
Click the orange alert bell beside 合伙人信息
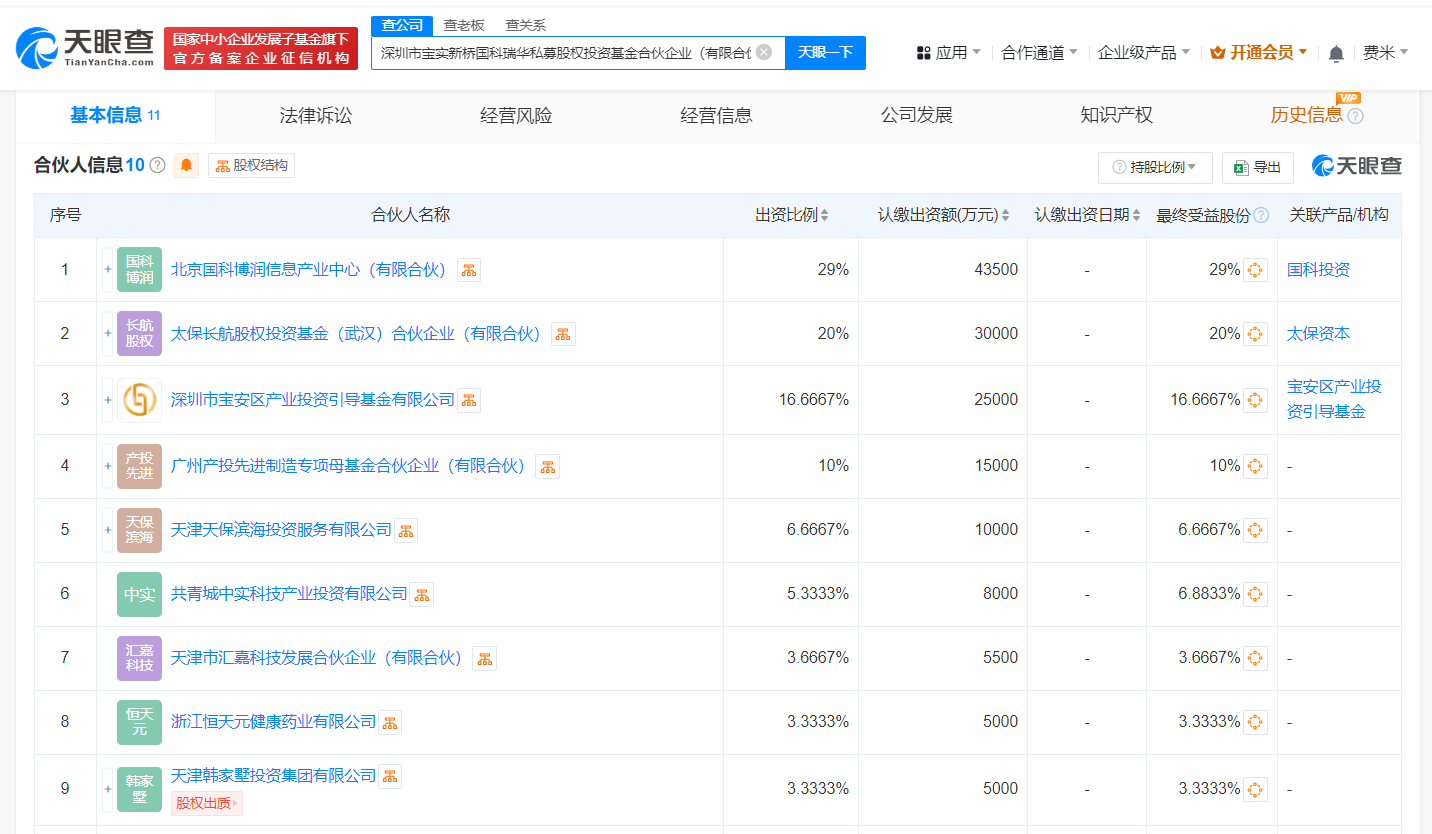coord(186,166)
